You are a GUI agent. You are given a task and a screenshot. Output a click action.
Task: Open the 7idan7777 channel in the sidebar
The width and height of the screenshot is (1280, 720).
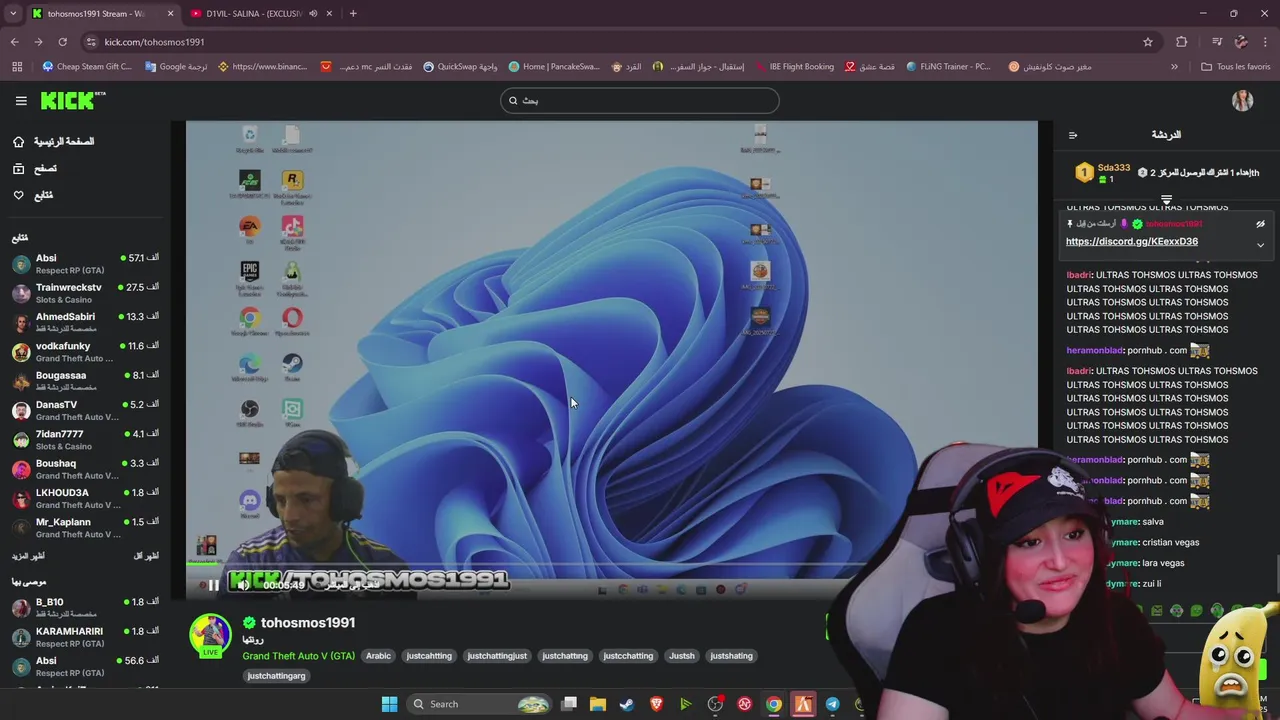[x=85, y=440]
